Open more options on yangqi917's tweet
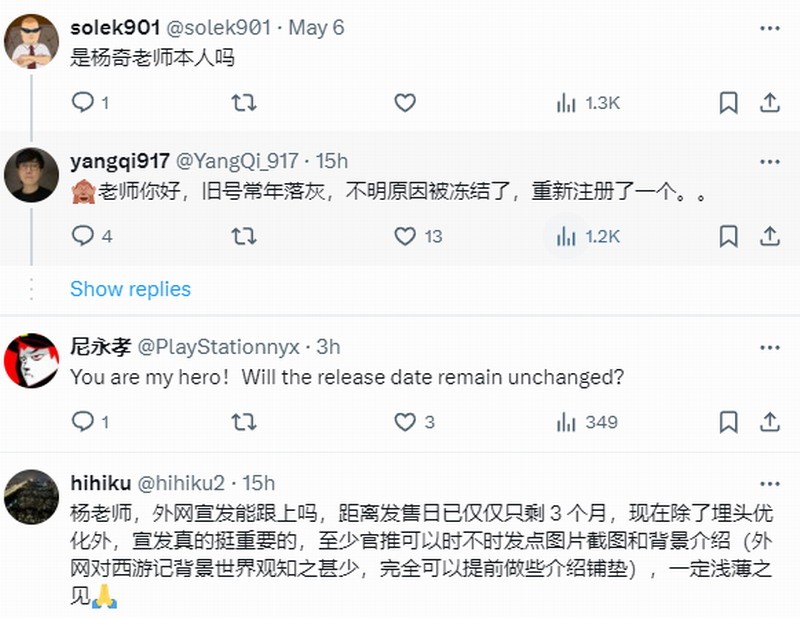The image size is (800, 618). (769, 160)
